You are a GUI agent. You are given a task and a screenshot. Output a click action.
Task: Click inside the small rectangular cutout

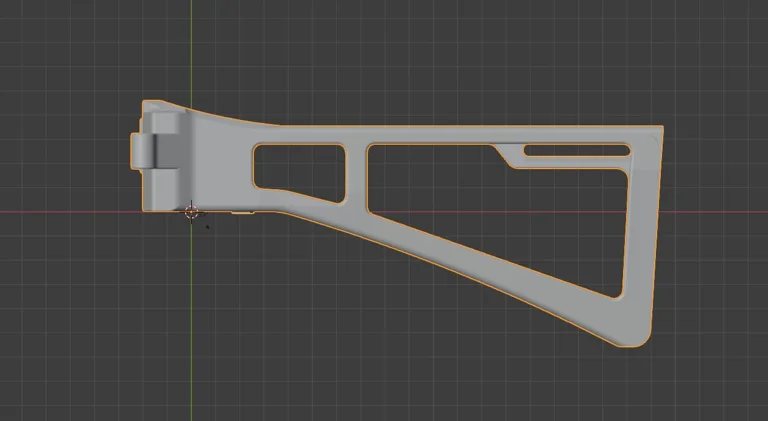(x=298, y=165)
